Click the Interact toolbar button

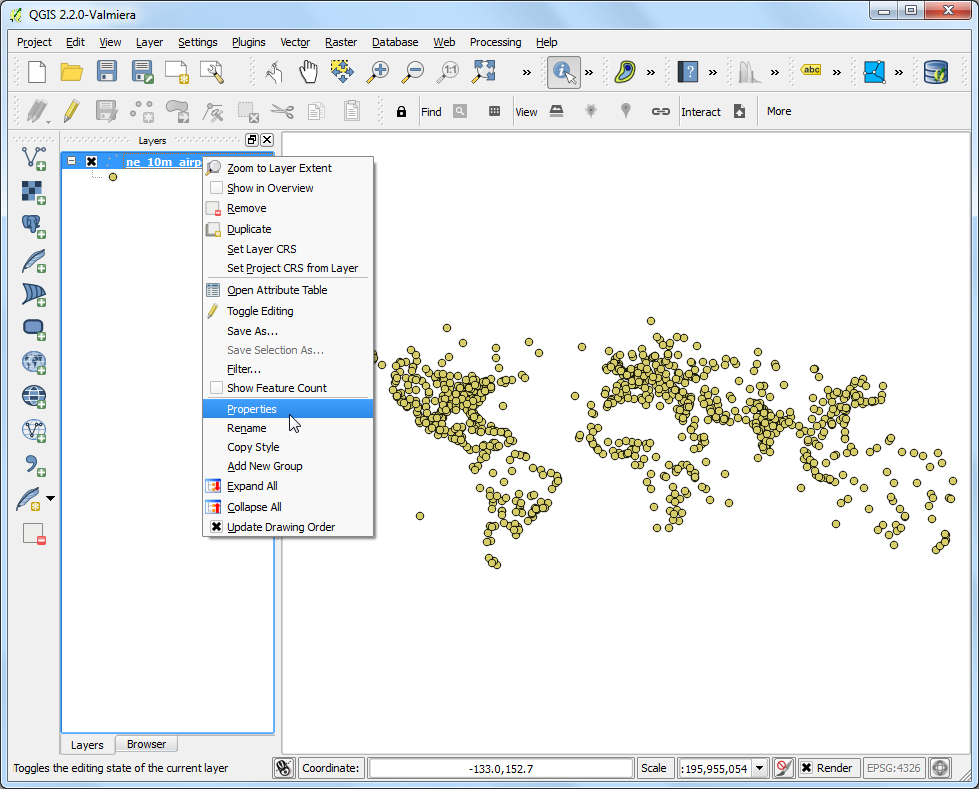(701, 112)
